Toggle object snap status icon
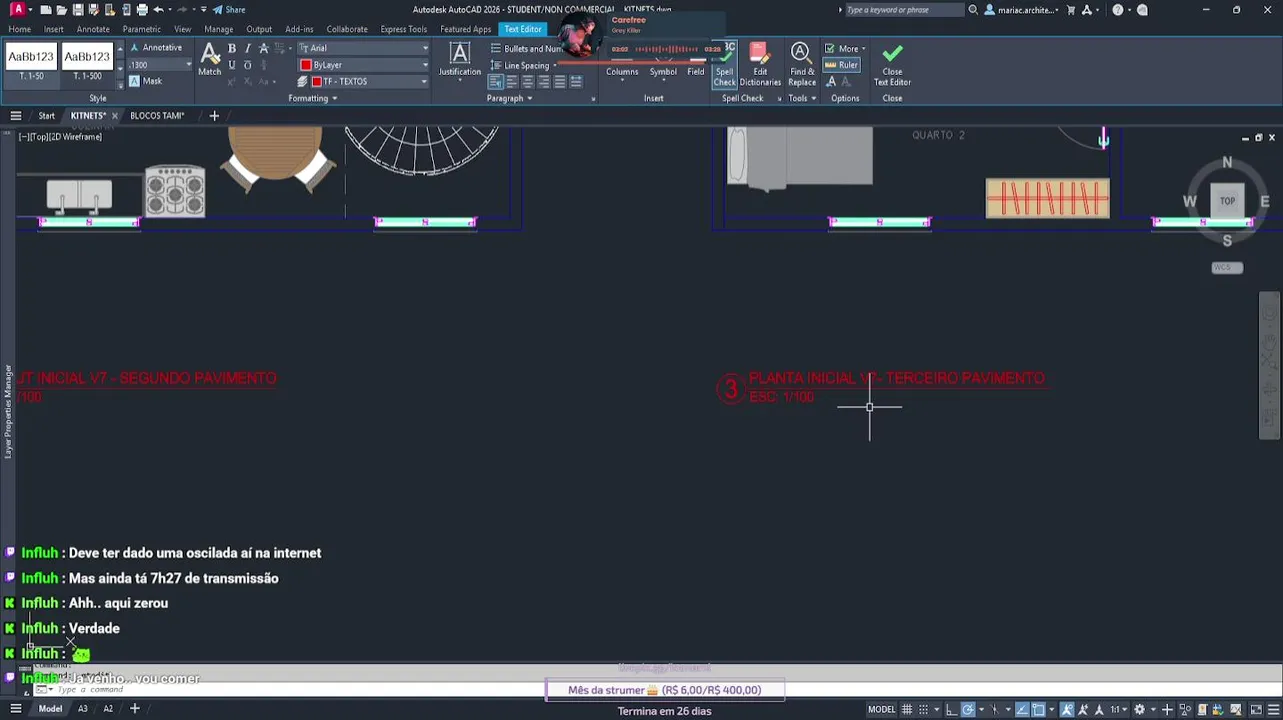 [1038, 709]
